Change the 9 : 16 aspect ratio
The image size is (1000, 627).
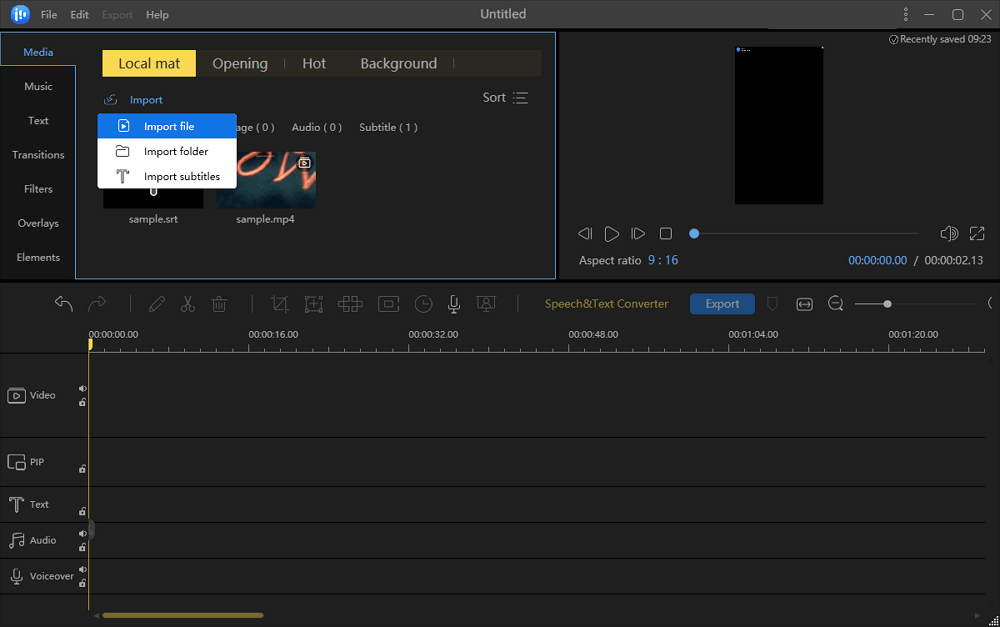click(x=662, y=260)
